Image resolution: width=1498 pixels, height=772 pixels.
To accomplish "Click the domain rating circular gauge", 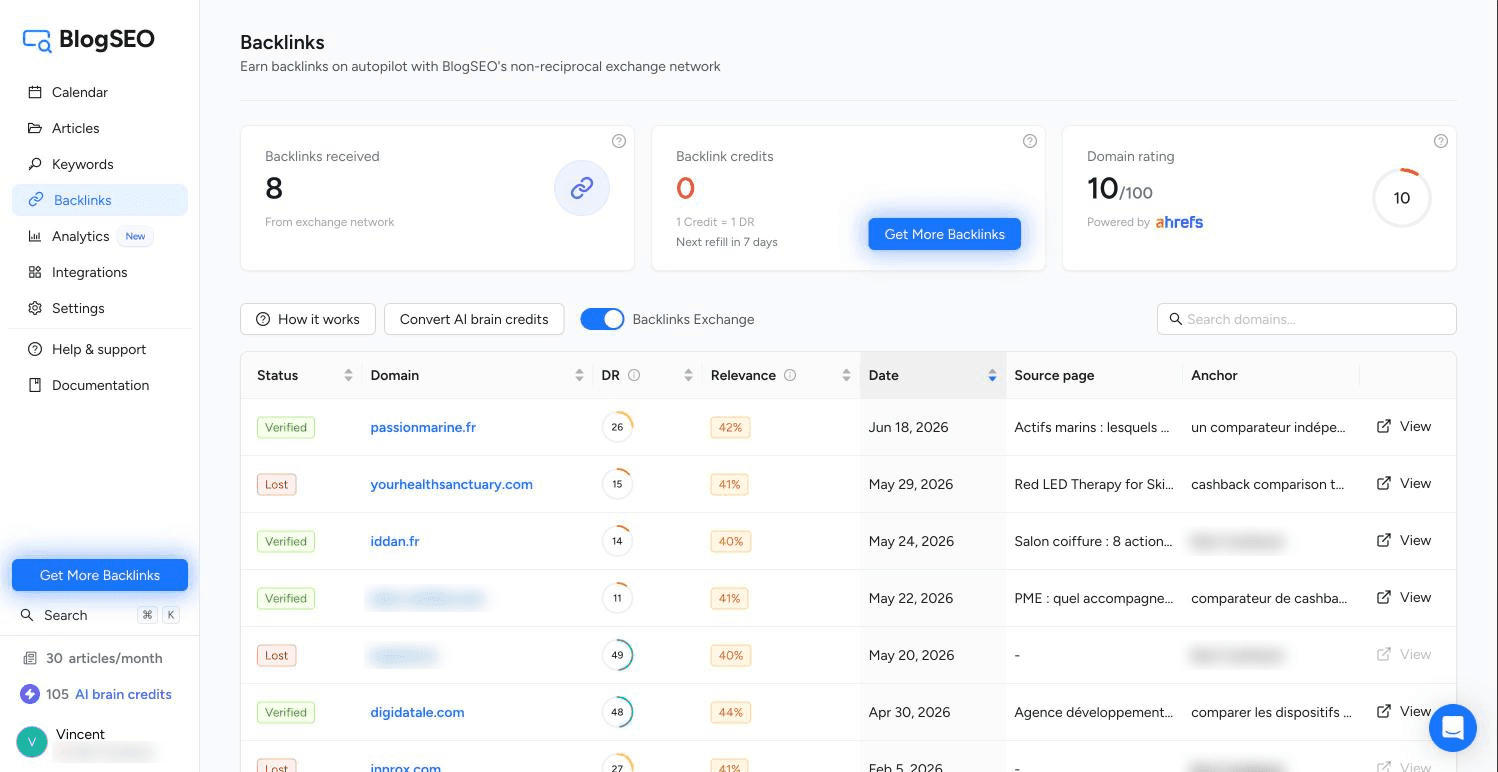I will (x=1401, y=198).
